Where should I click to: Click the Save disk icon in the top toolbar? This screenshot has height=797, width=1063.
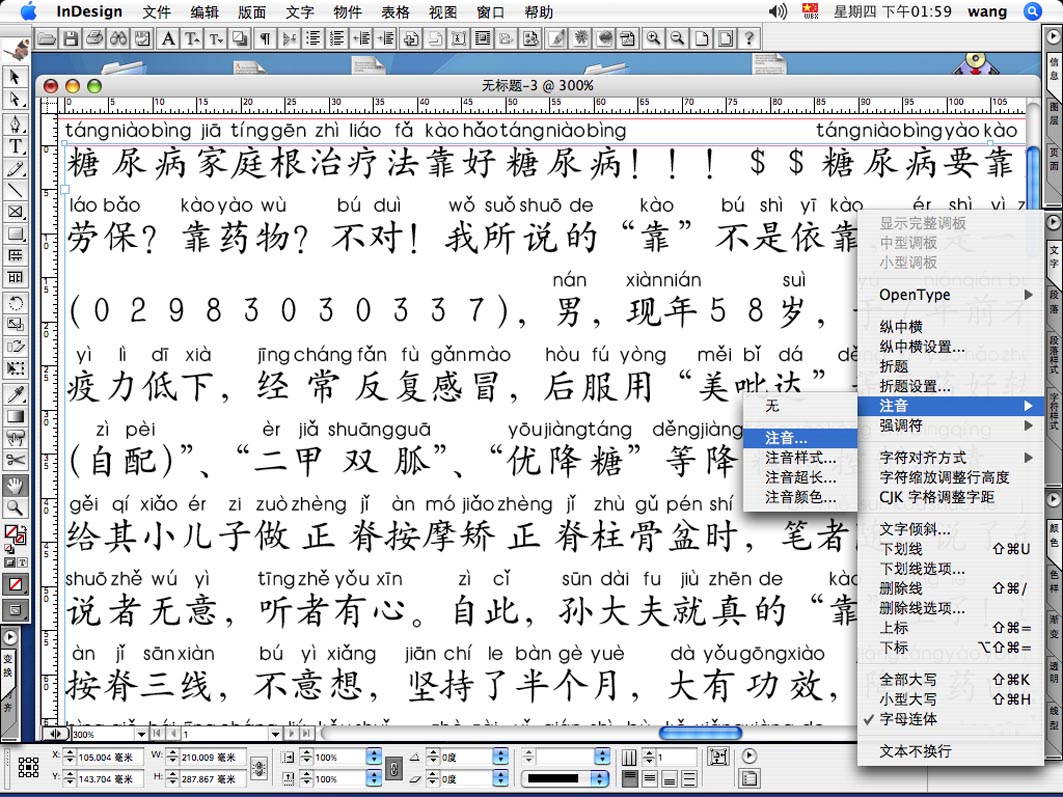coord(71,39)
